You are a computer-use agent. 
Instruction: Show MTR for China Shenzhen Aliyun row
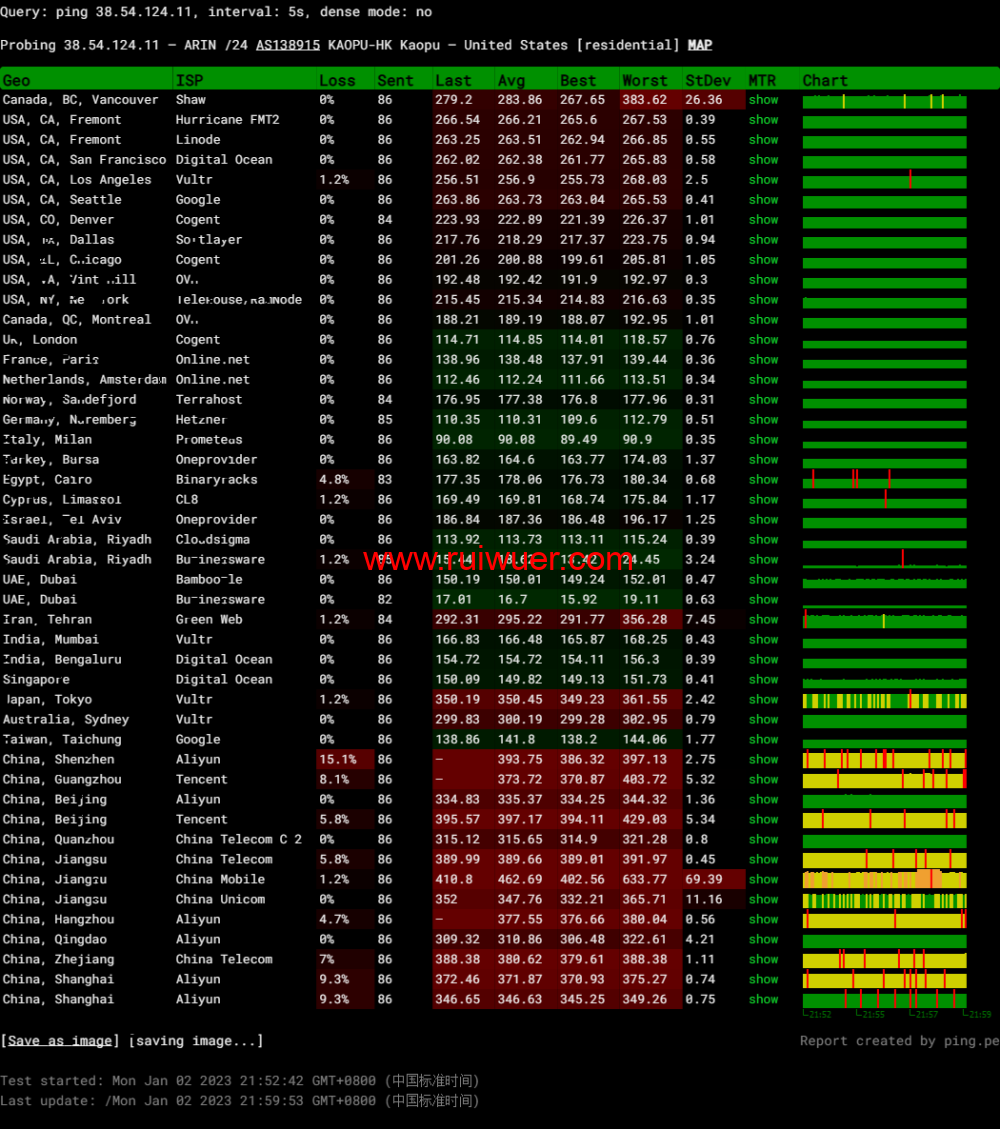(x=763, y=760)
